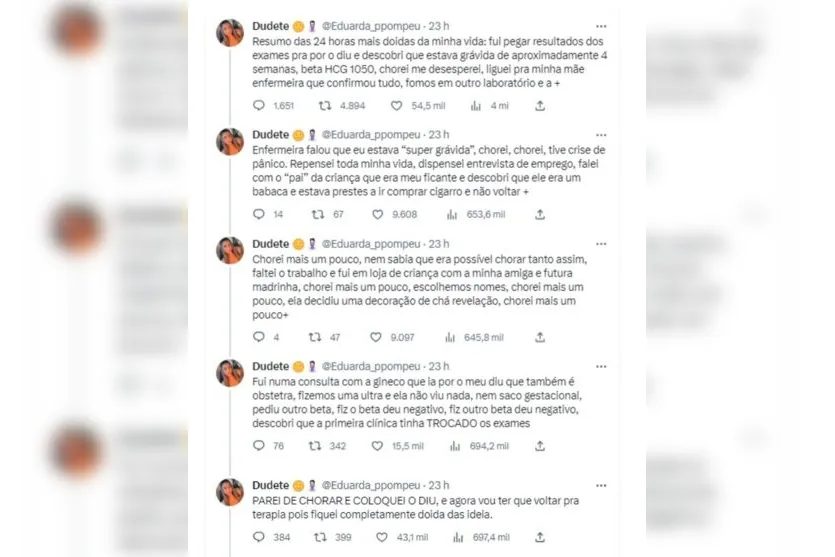Reply to the first tweet with 1.651 replies
Image resolution: width=835 pixels, height=557 pixels.
point(259,105)
